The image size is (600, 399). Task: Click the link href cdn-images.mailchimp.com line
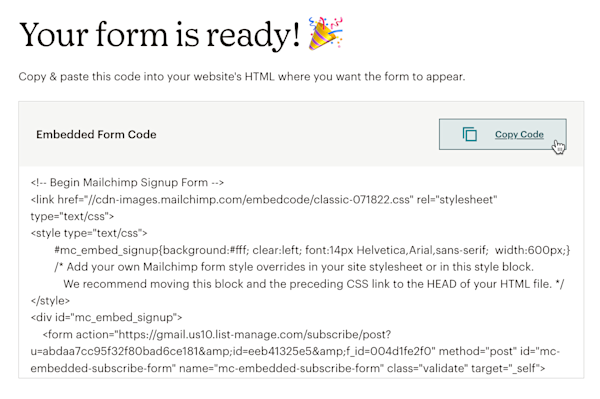[264, 200]
